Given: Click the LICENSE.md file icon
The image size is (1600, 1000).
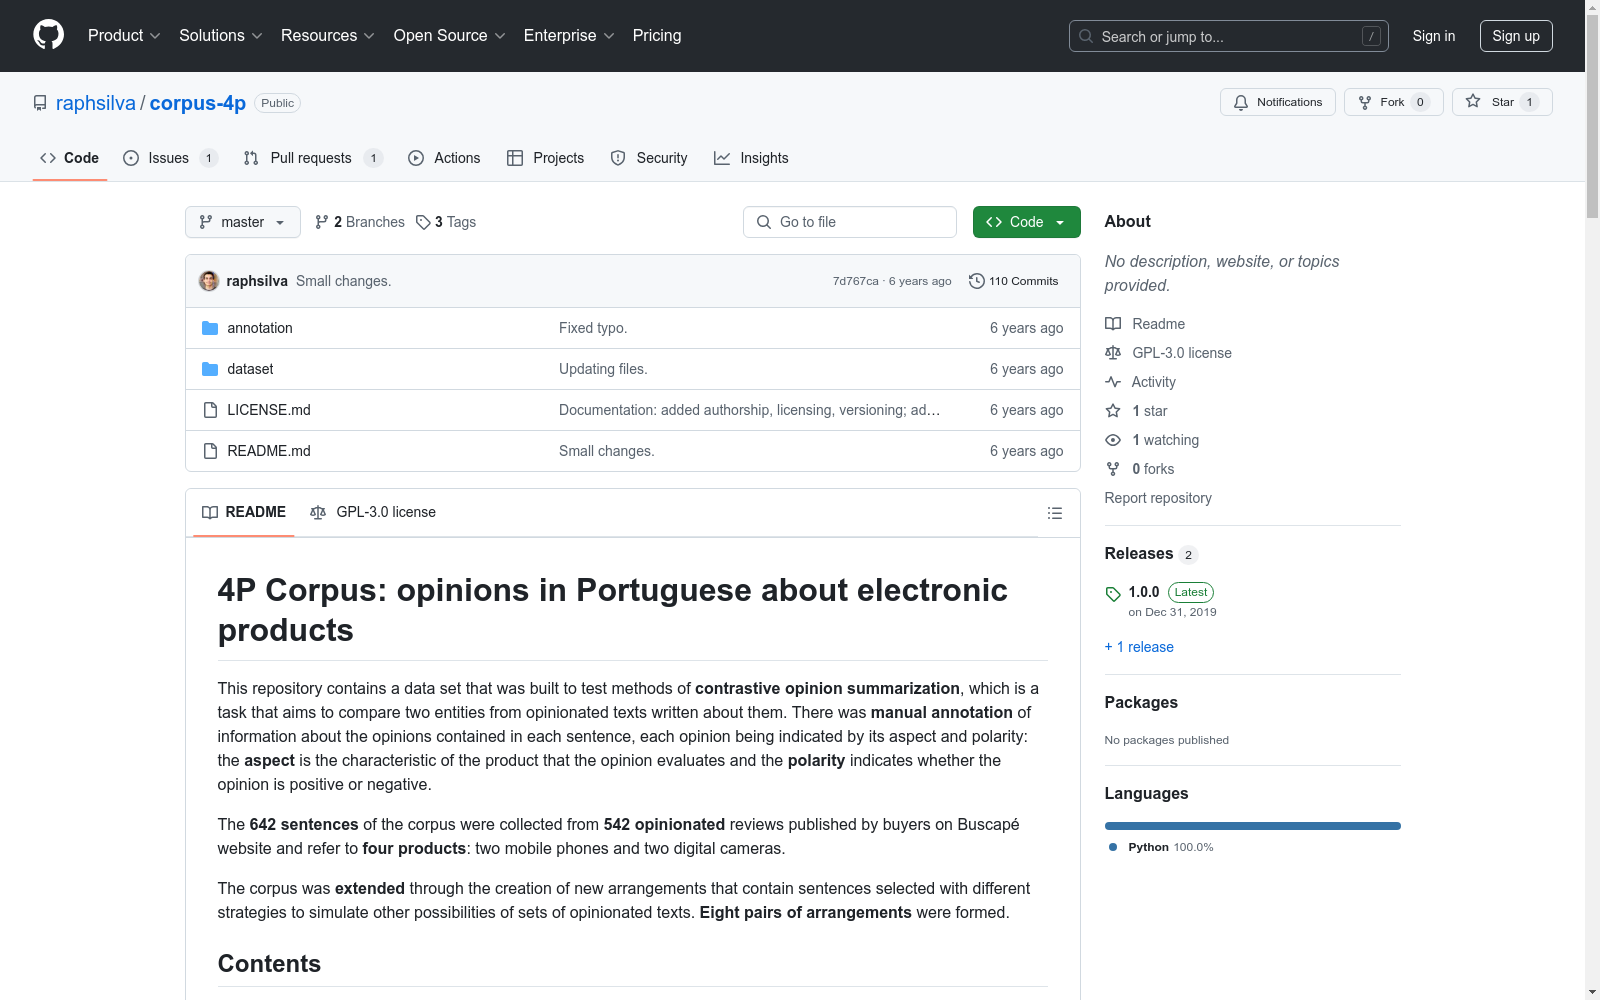Looking at the screenshot, I should point(210,410).
